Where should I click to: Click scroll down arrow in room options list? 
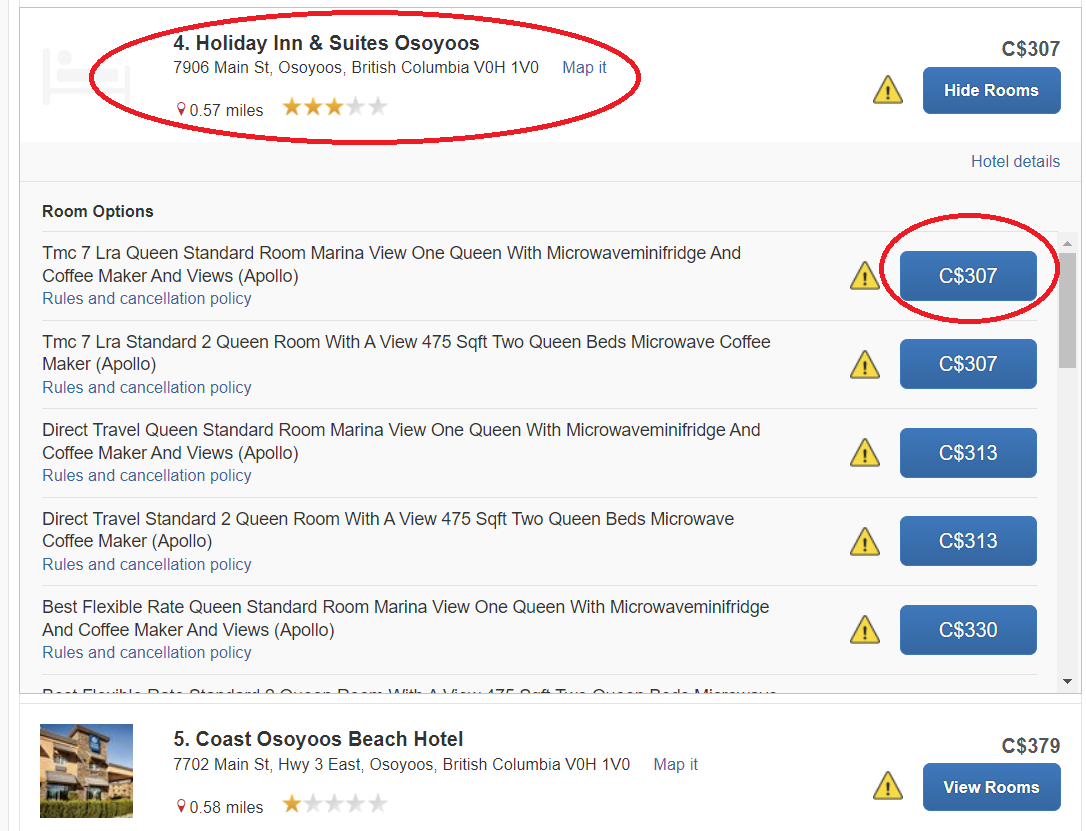click(1067, 681)
